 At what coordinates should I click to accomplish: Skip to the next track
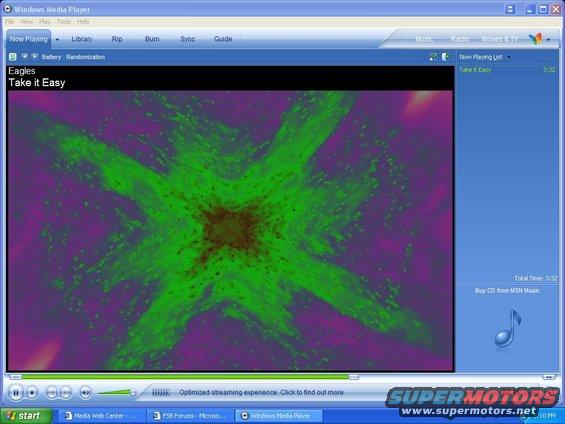tap(66, 392)
